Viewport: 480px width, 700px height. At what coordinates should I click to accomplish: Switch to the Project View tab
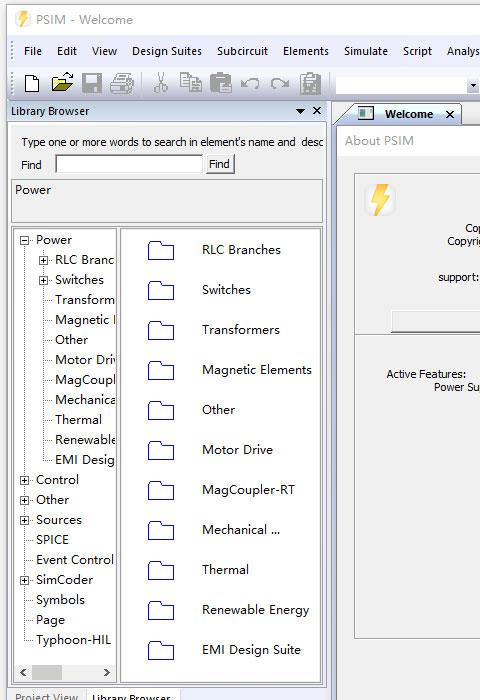46,696
